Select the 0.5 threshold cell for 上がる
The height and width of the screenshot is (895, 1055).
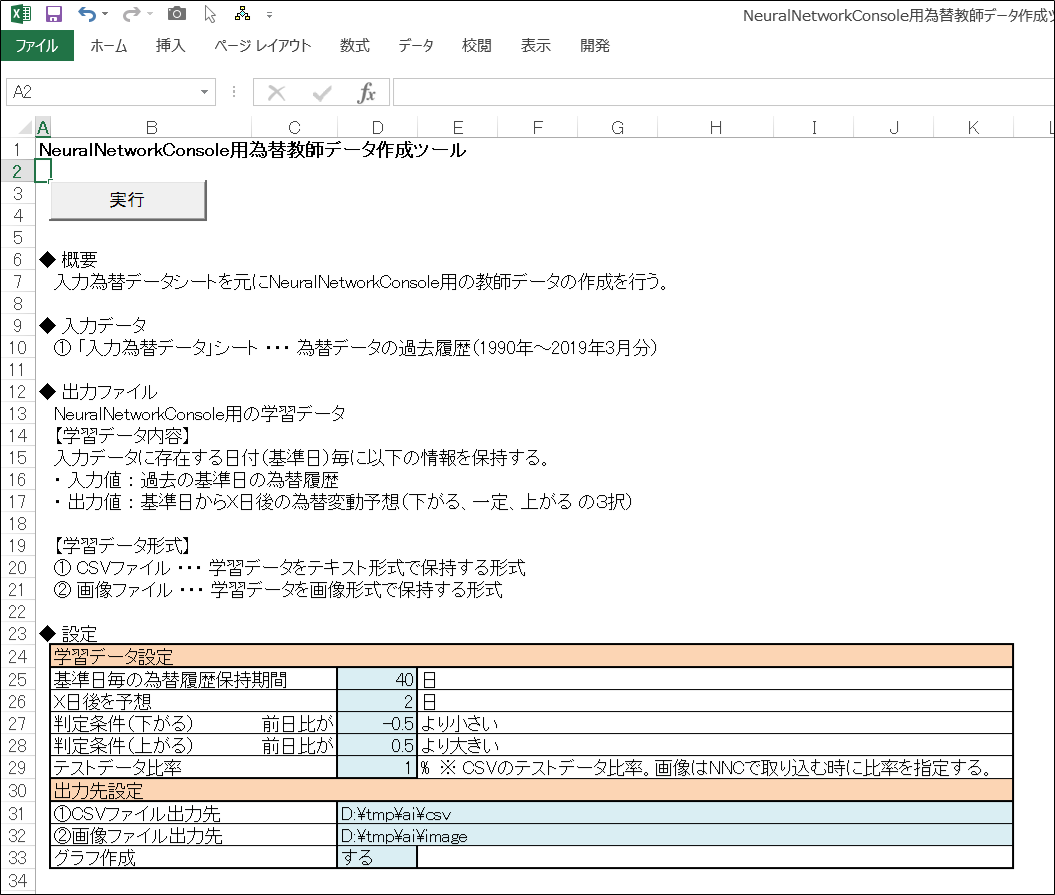377,746
